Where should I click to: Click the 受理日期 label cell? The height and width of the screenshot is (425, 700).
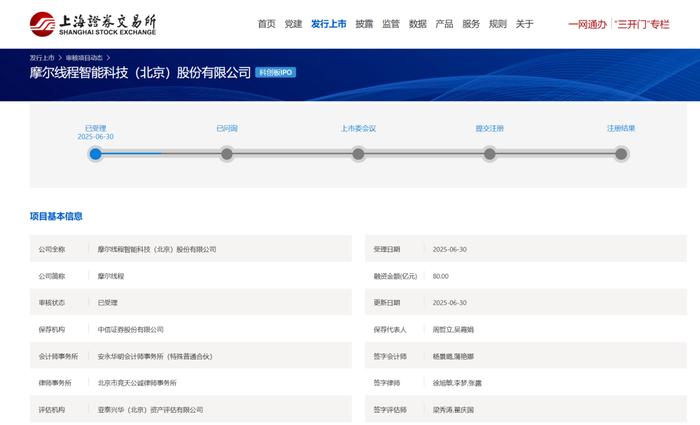387,249
